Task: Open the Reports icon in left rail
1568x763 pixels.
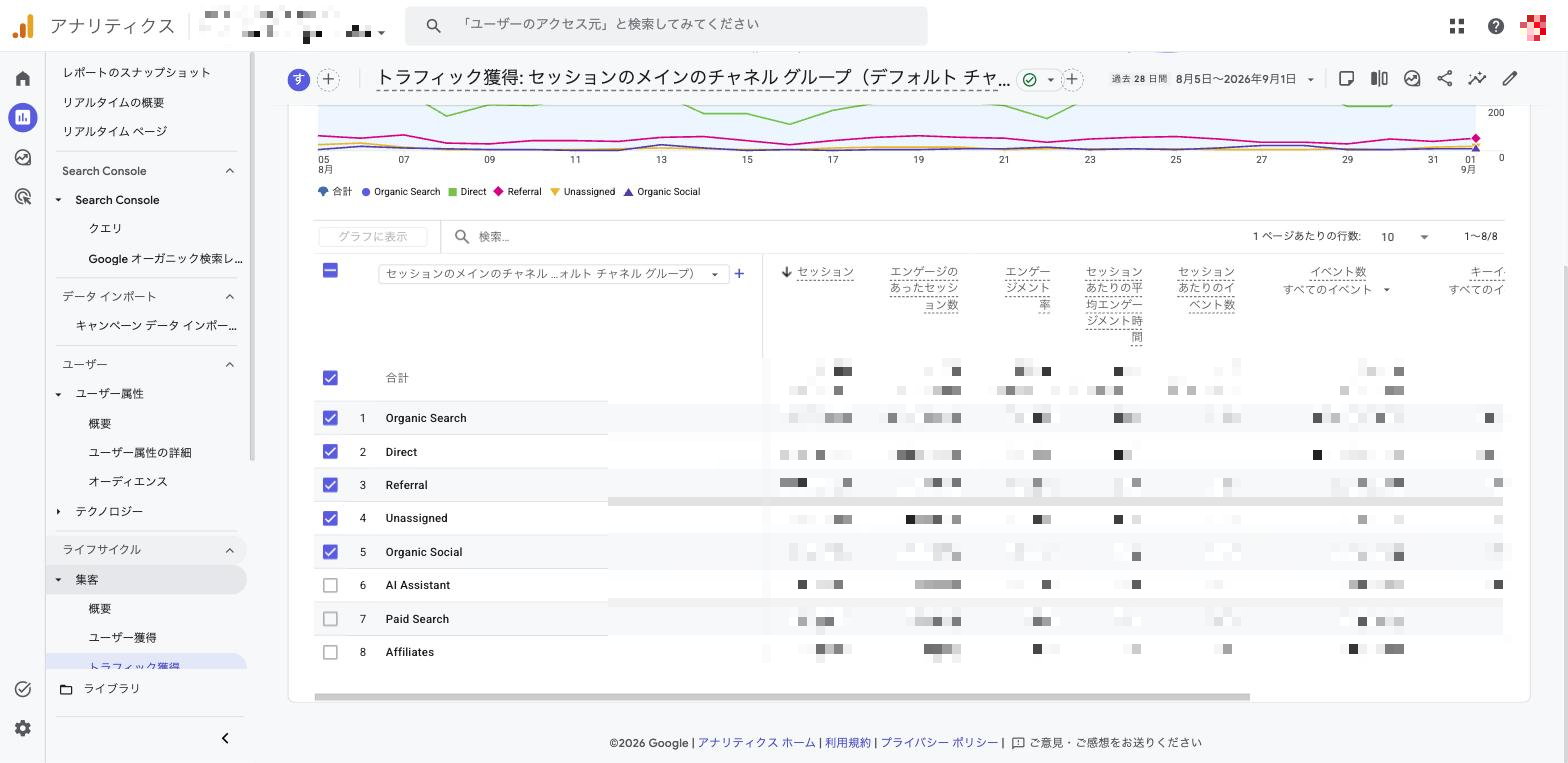Action: (23, 117)
